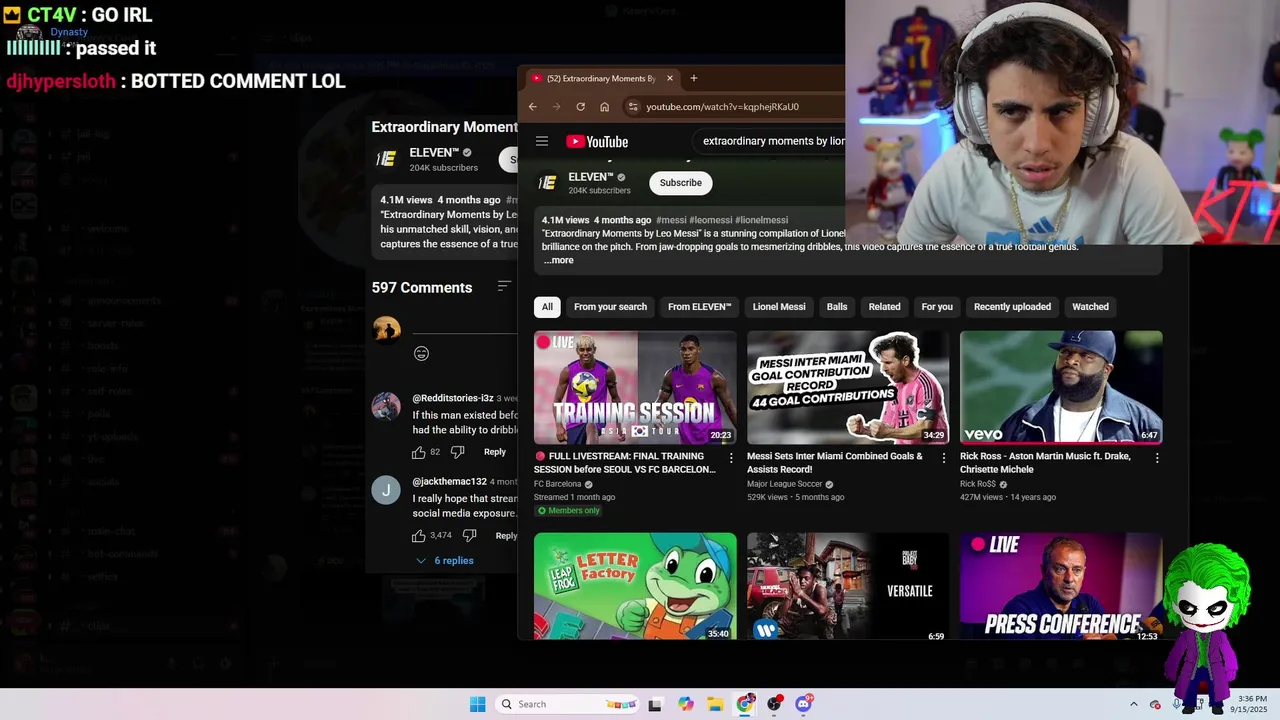The image size is (1280, 720).
Task: Go back with the browser back arrow
Action: click(532, 107)
